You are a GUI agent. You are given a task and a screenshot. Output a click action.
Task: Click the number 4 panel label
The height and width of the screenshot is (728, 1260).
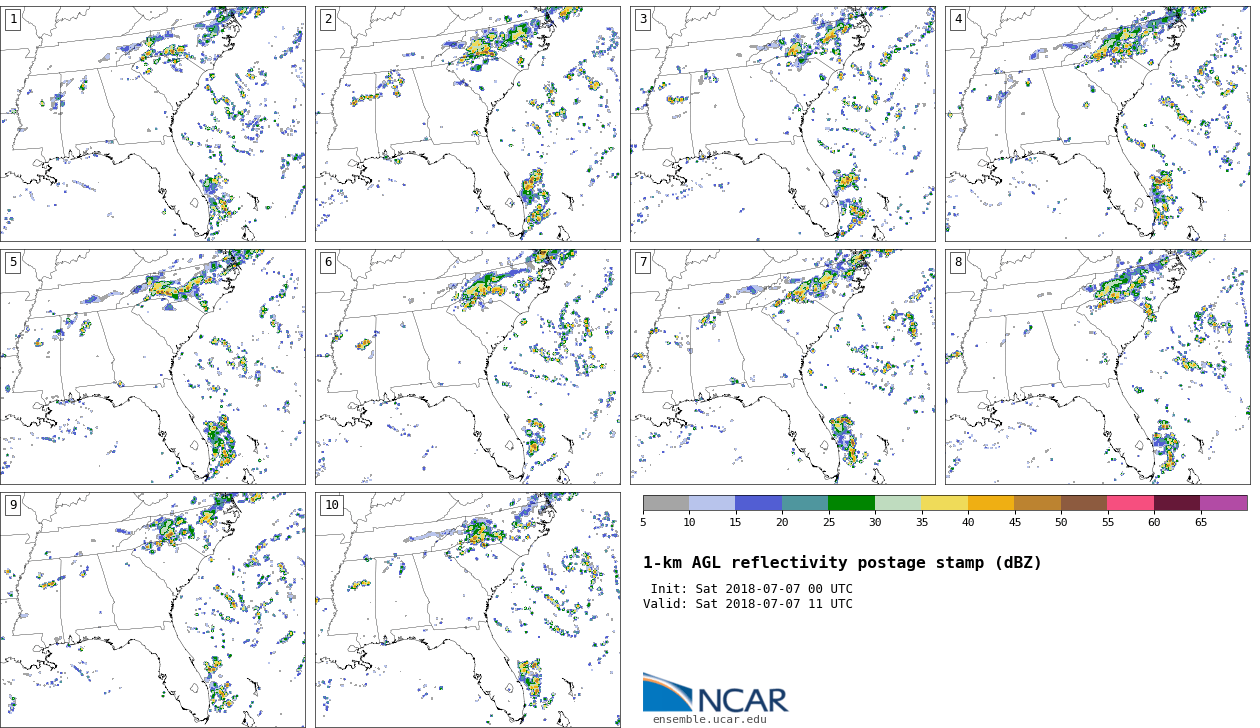click(x=958, y=20)
